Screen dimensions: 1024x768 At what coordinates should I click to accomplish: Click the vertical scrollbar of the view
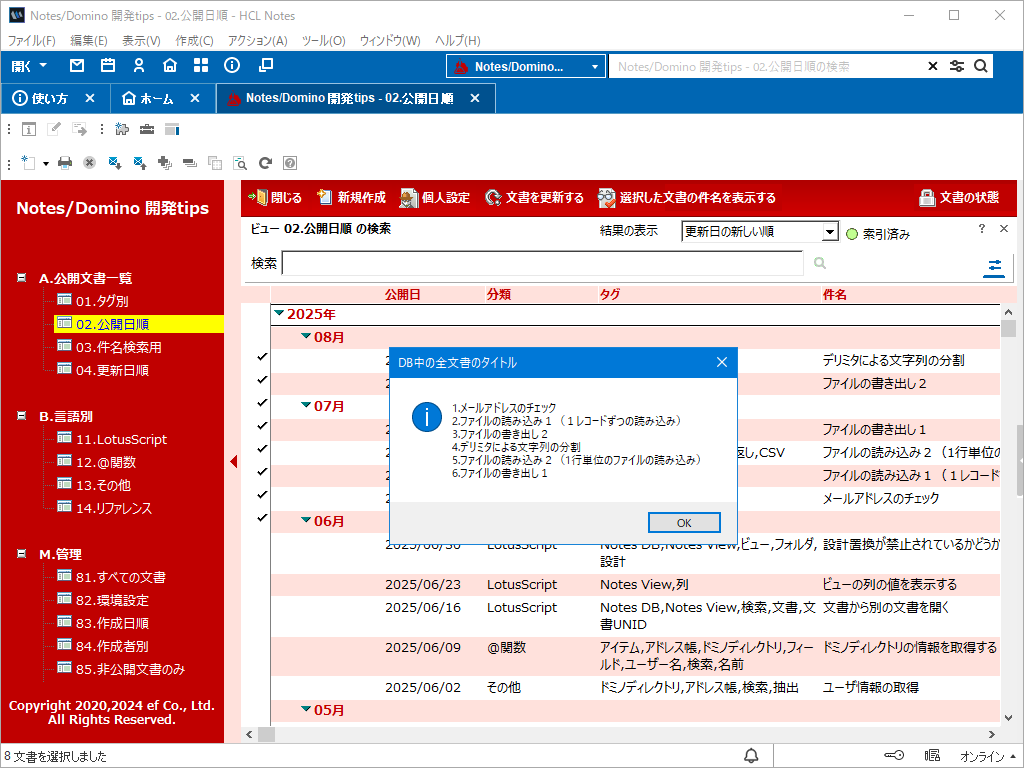pos(1008,500)
